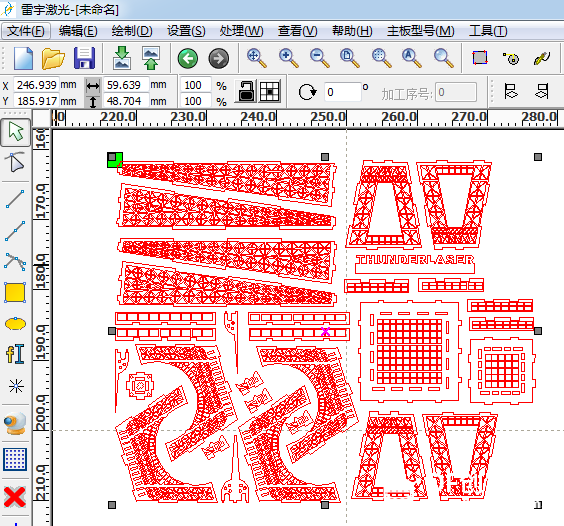The height and width of the screenshot is (526, 564).
Task: Click the zoom to page magnifier
Action: 350,58
